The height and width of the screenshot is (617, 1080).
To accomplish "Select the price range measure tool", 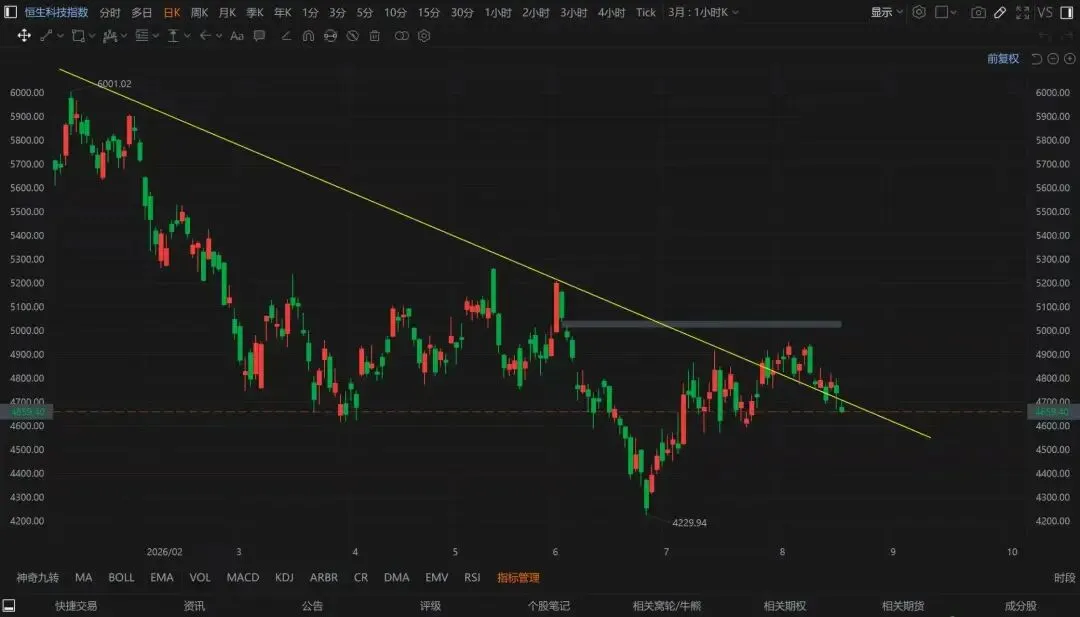I will pos(173,36).
